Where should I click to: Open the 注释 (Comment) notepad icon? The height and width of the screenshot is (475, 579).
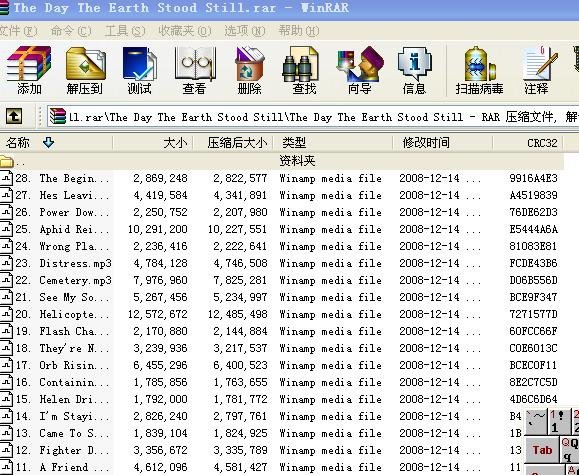click(536, 69)
